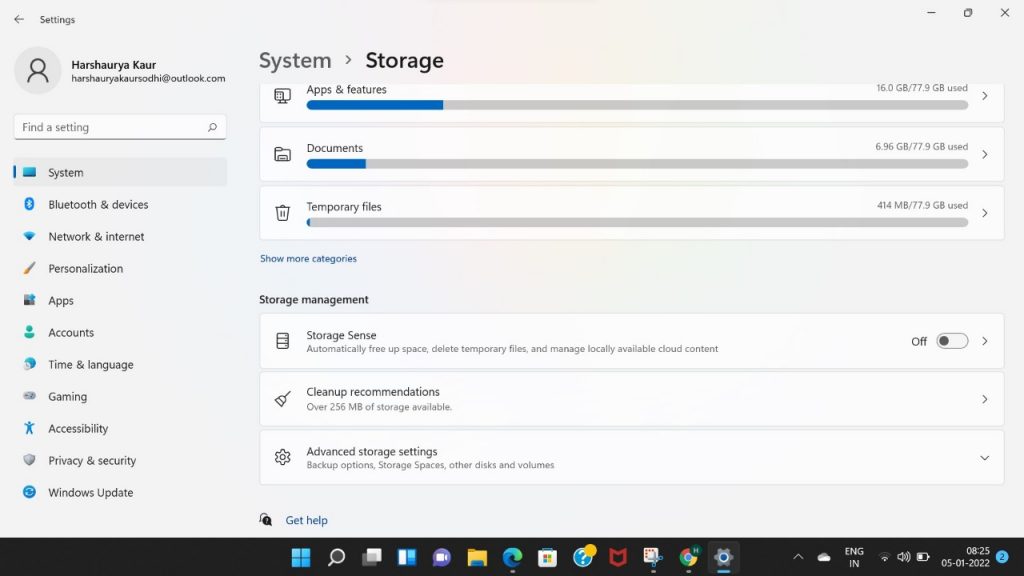Click System in the breadcrumb

pyautogui.click(x=295, y=61)
